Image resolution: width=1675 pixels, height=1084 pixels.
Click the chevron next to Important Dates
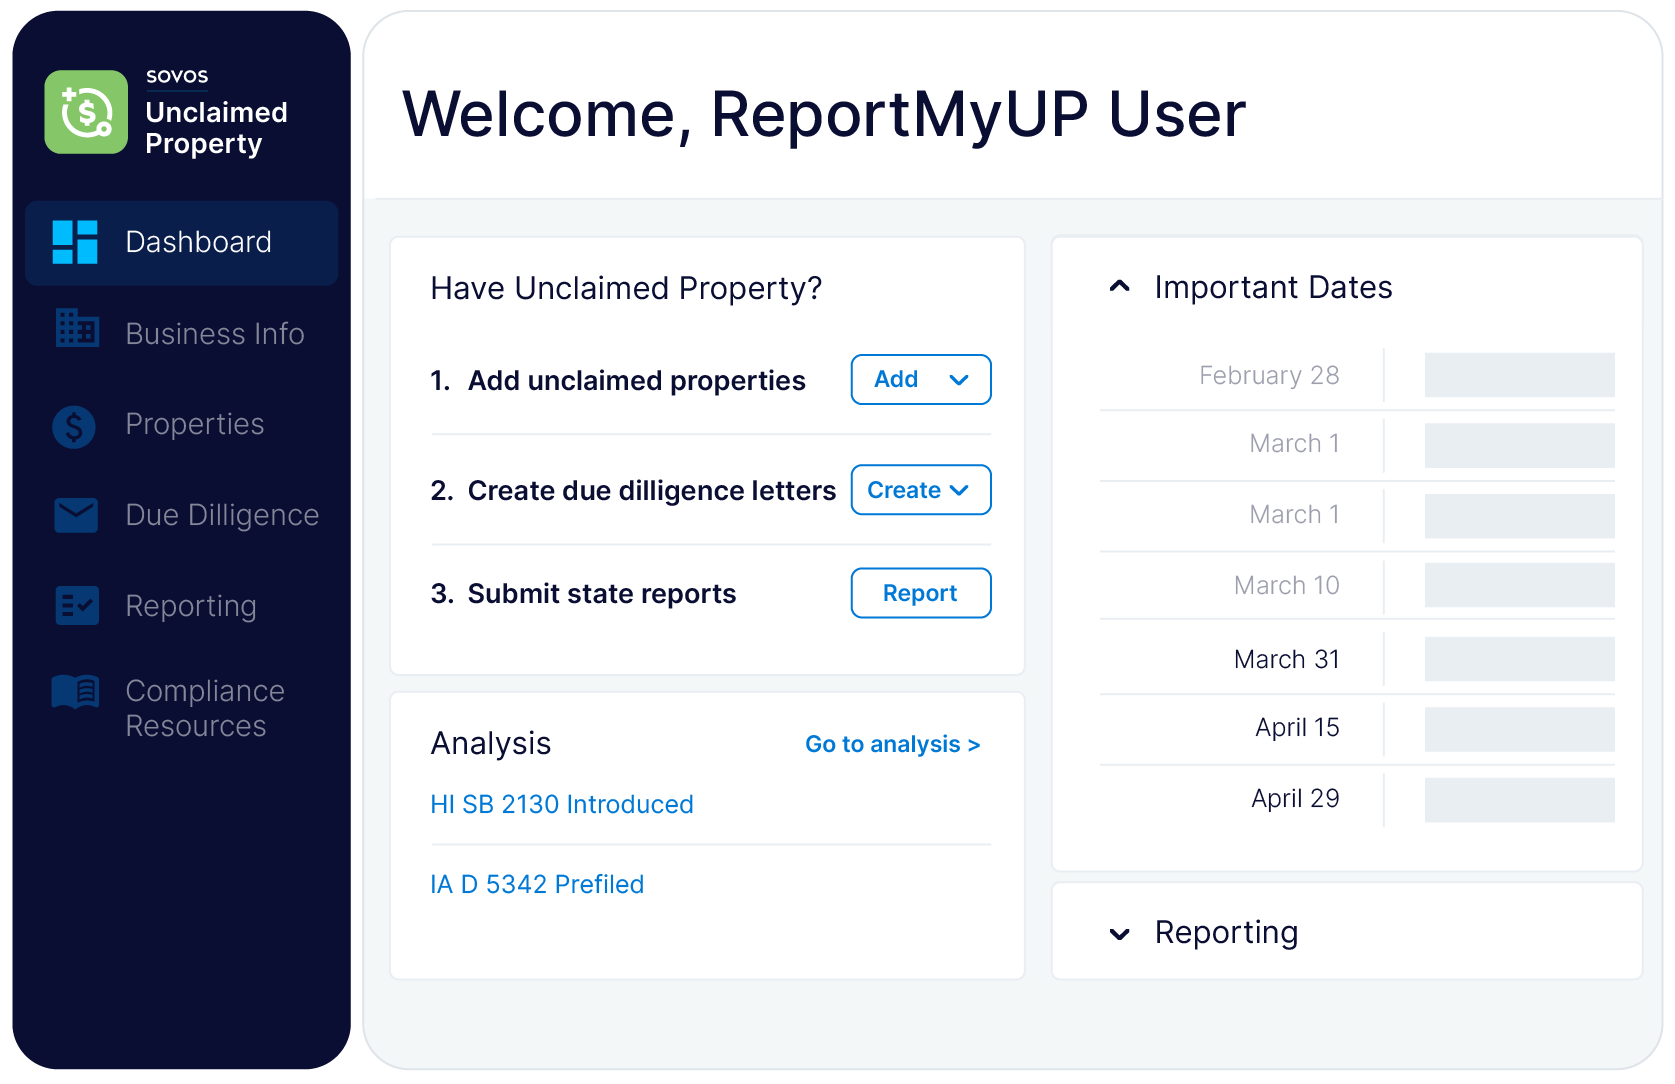[1118, 287]
